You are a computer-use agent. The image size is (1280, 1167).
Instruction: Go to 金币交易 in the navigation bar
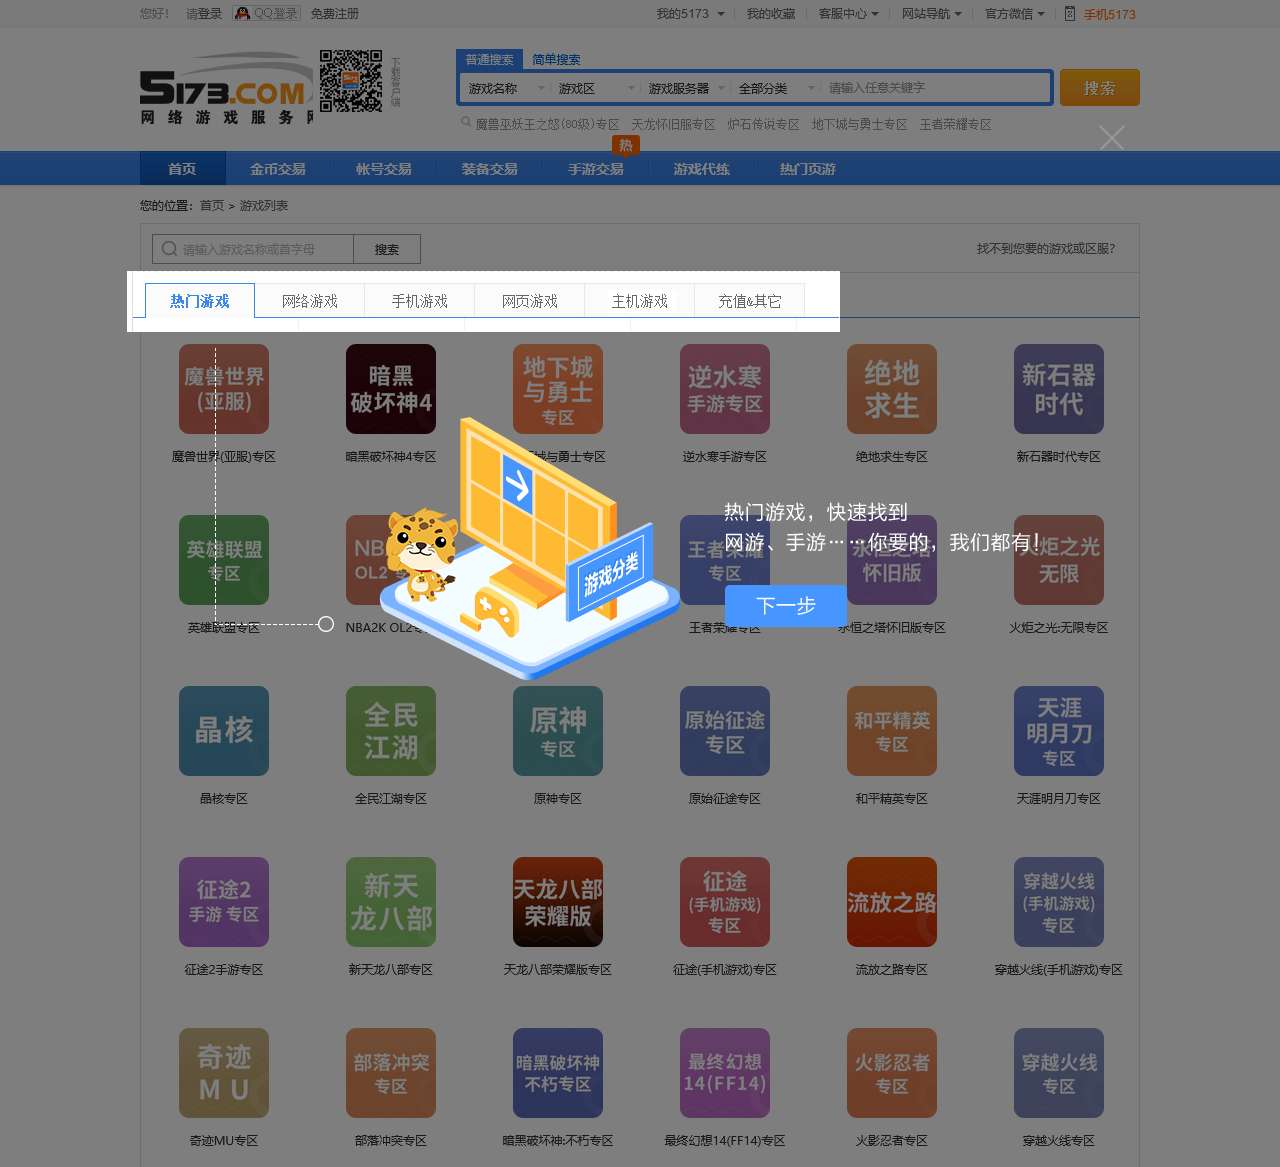pyautogui.click(x=278, y=169)
